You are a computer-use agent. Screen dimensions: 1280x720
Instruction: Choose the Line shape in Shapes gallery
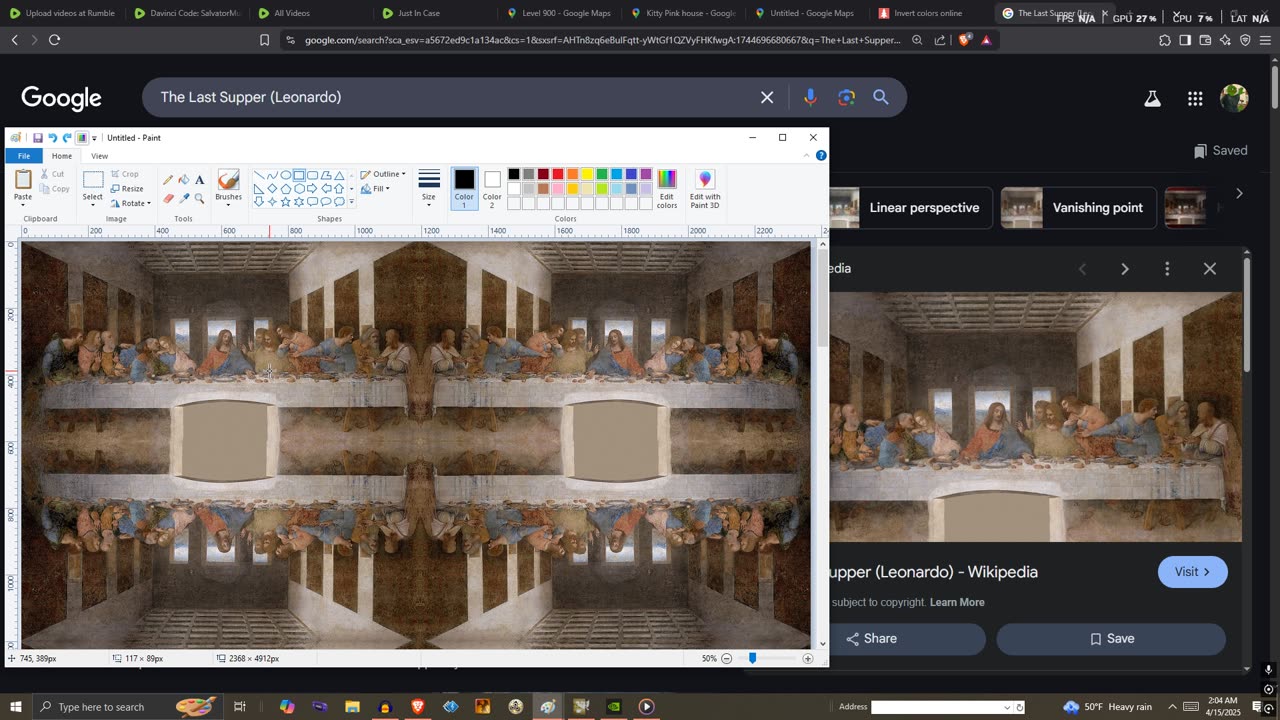point(259,175)
